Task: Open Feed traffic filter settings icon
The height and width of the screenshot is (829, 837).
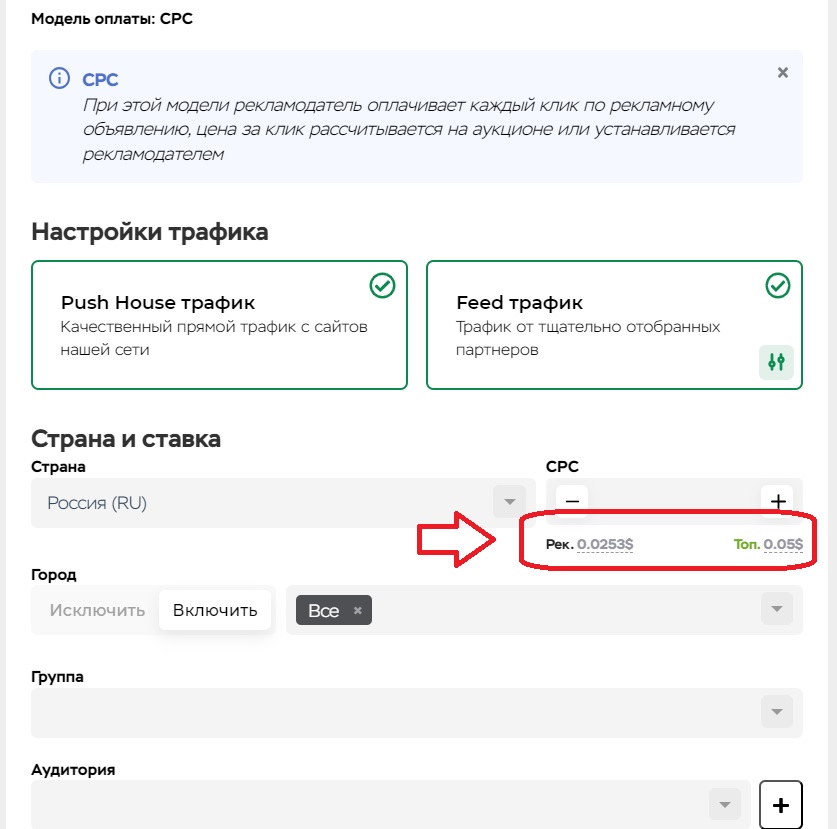Action: [x=776, y=362]
